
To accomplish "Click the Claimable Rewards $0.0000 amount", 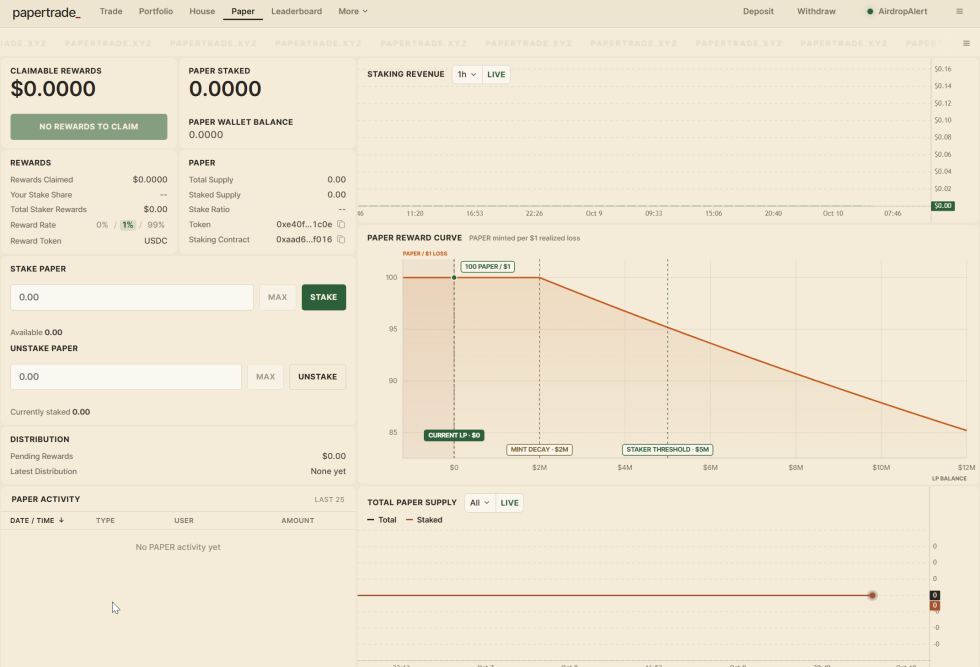I will pyautogui.click(x=53, y=89).
